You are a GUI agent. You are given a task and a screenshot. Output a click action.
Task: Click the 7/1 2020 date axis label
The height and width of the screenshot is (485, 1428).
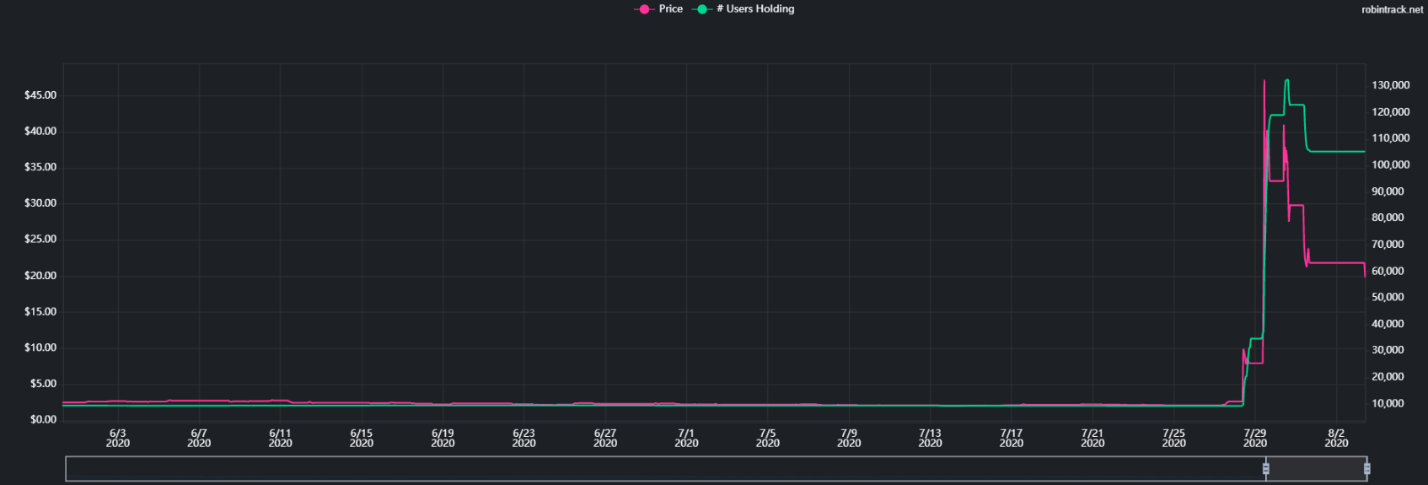687,439
